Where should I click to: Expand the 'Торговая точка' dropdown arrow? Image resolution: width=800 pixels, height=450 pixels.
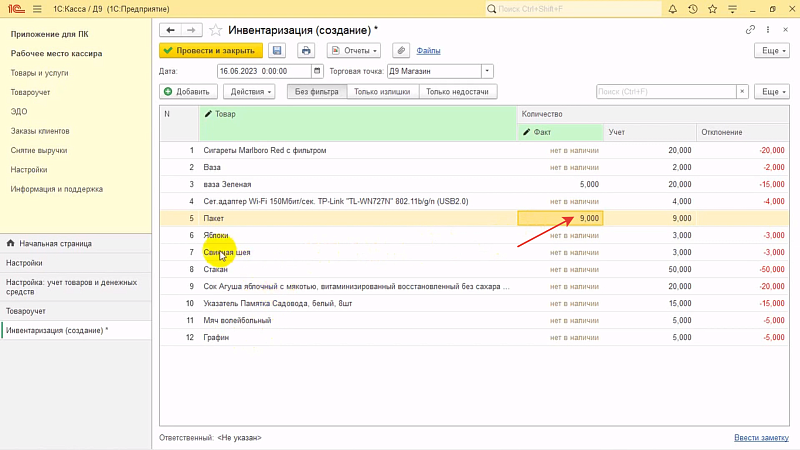(x=487, y=72)
